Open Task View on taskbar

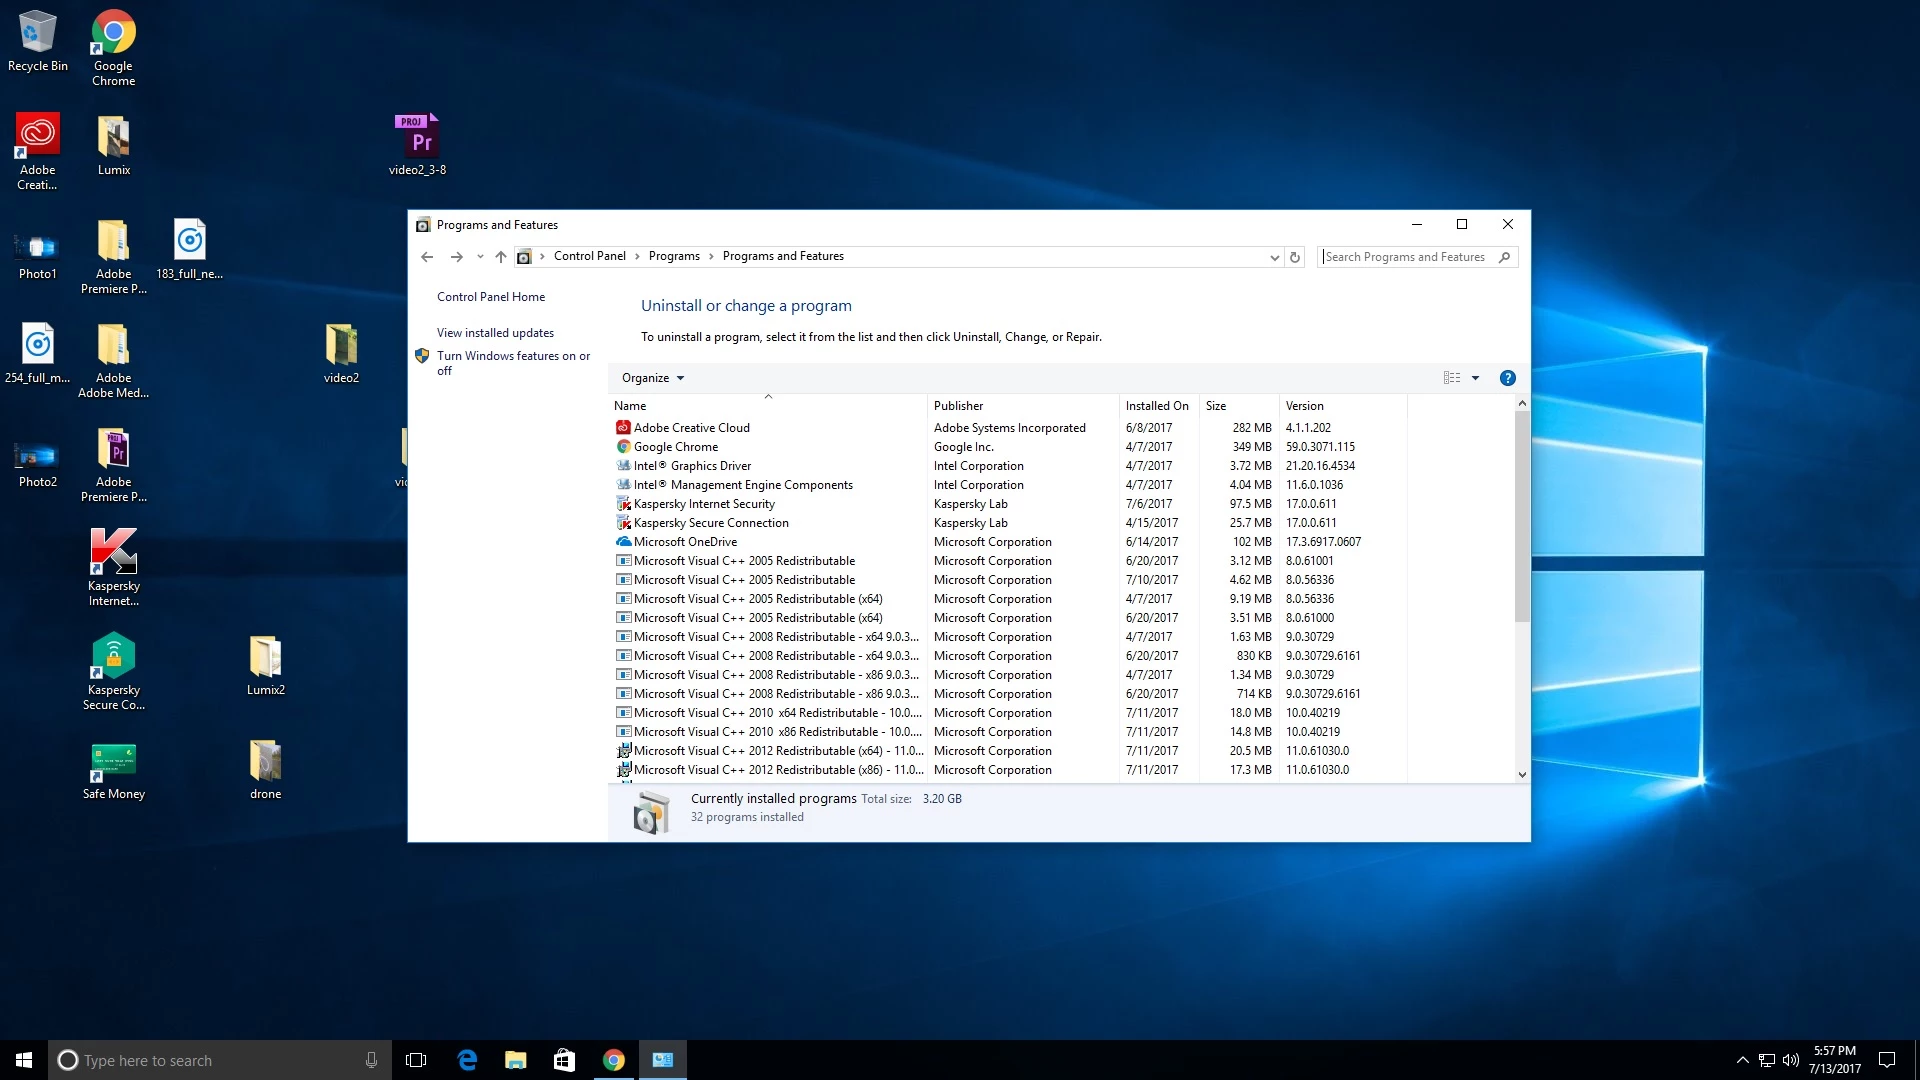[x=416, y=1060]
